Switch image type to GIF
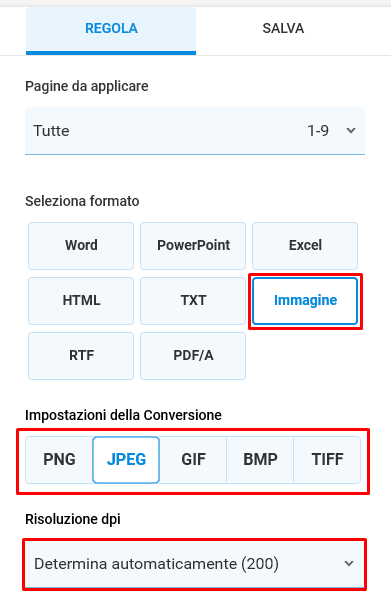 click(x=193, y=460)
